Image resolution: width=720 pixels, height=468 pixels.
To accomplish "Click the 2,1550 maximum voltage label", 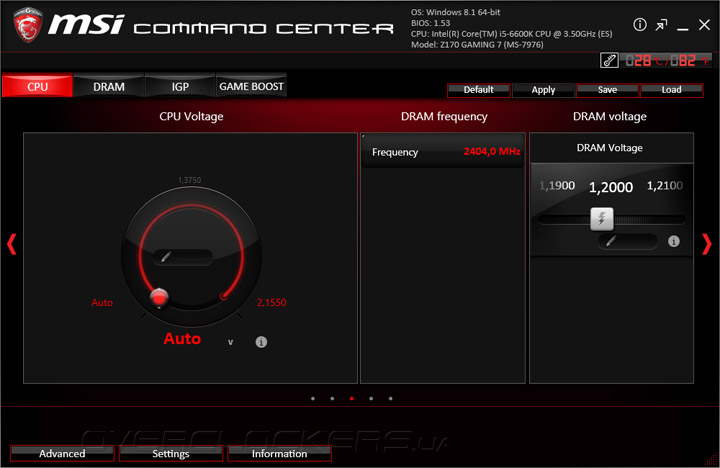I will click(271, 302).
